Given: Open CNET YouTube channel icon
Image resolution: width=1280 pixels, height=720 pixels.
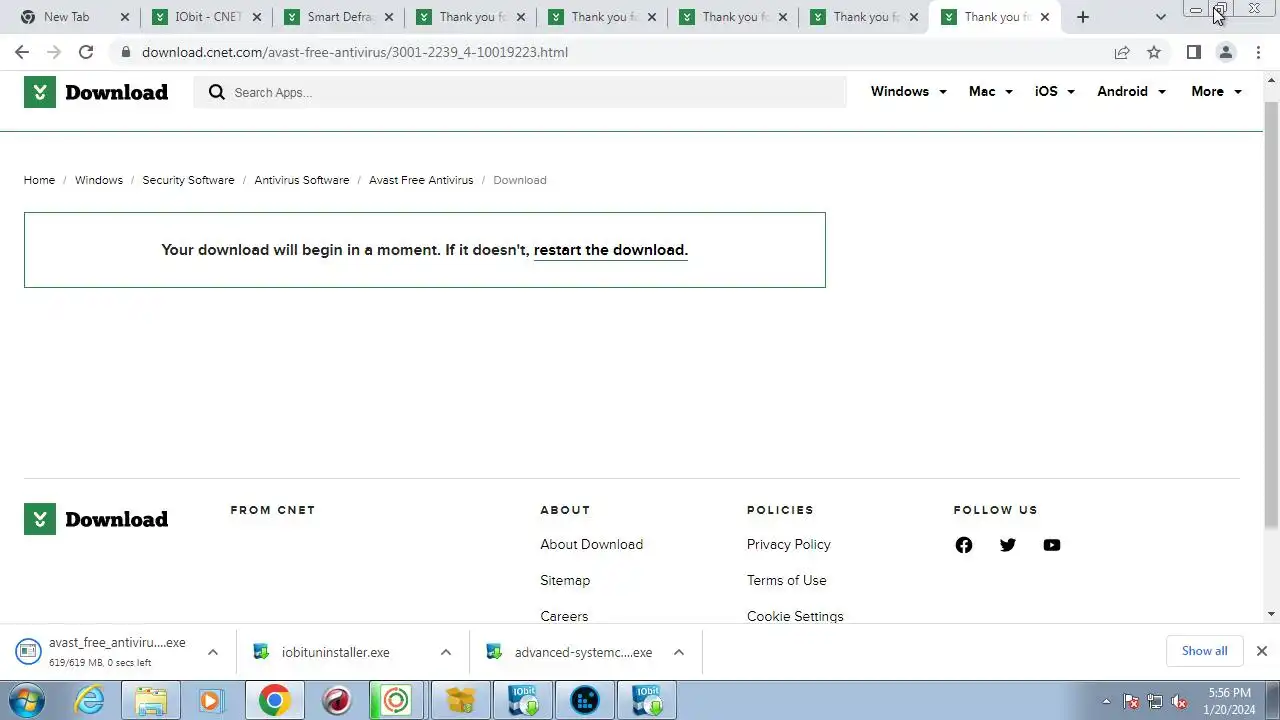Looking at the screenshot, I should [x=1052, y=545].
